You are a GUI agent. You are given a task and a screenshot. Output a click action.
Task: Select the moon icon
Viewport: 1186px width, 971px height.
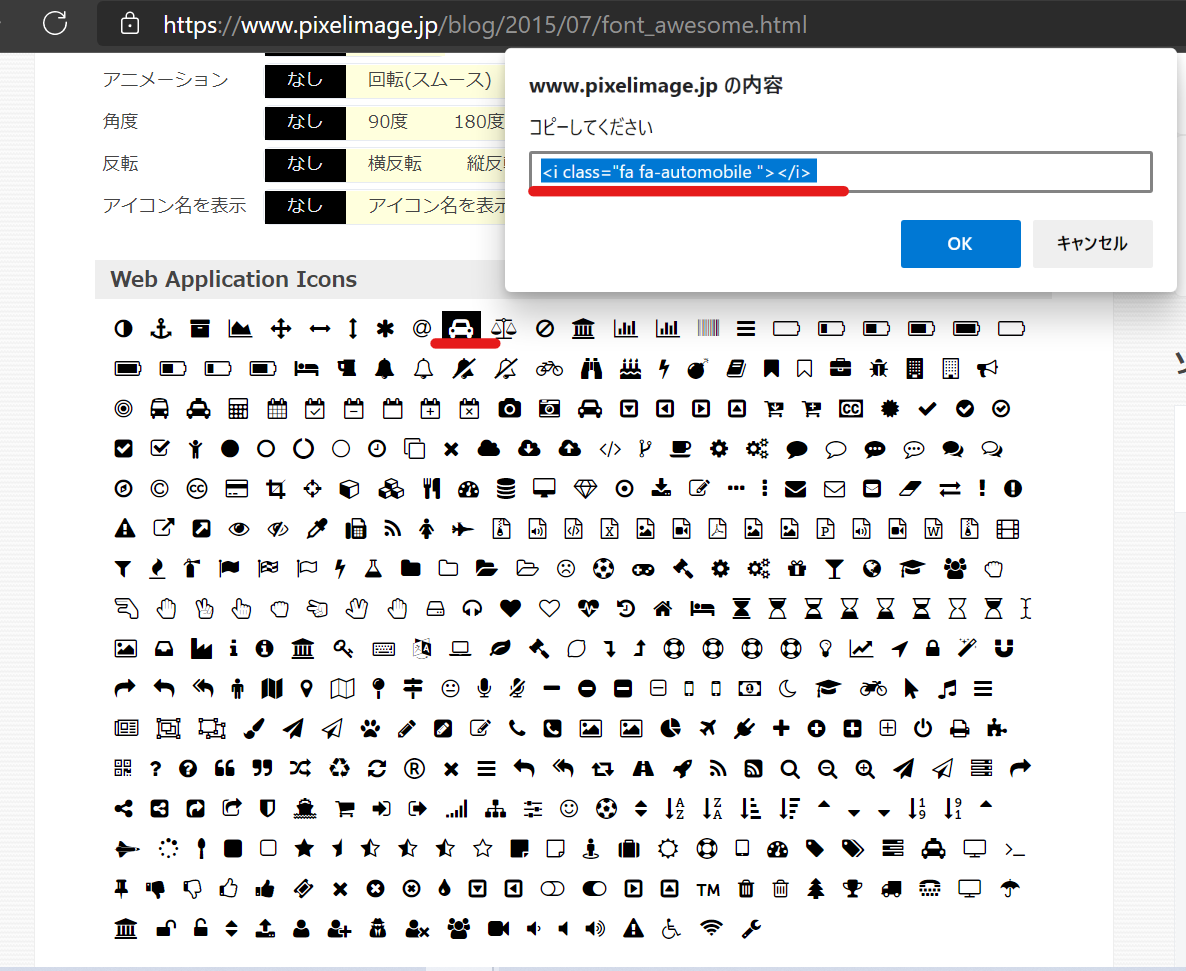coord(787,688)
